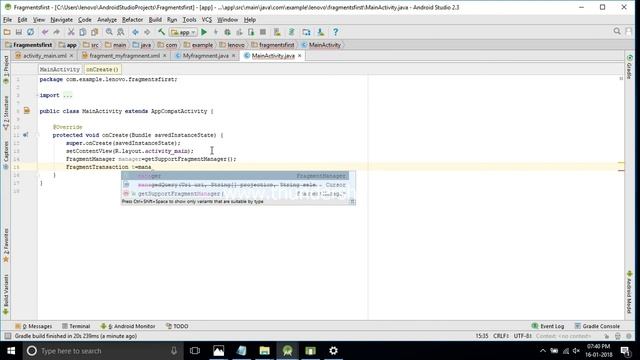This screenshot has height=360, width=640.
Task: Open the Analyze menu
Action: (107, 20)
